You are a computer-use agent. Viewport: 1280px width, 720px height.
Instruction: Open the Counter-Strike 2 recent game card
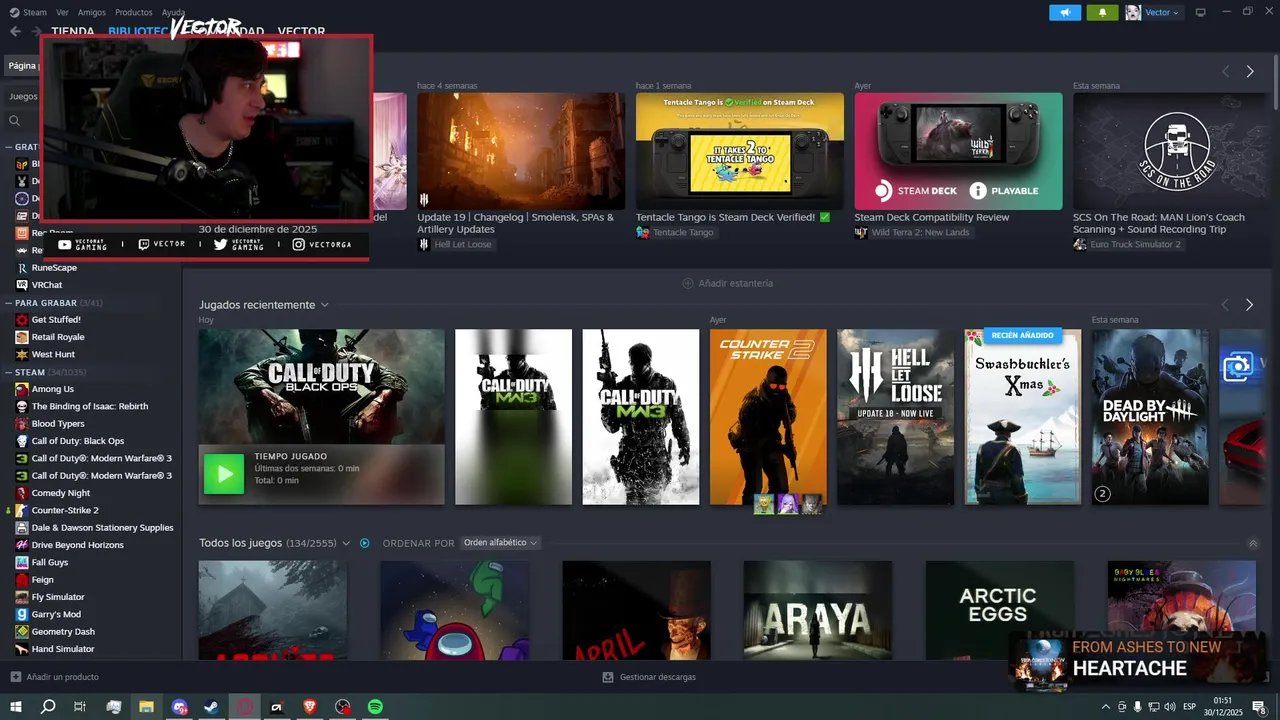[768, 417]
